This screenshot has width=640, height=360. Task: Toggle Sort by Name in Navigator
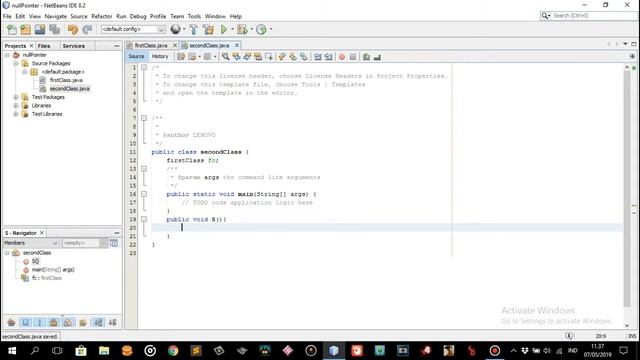tap(98, 322)
